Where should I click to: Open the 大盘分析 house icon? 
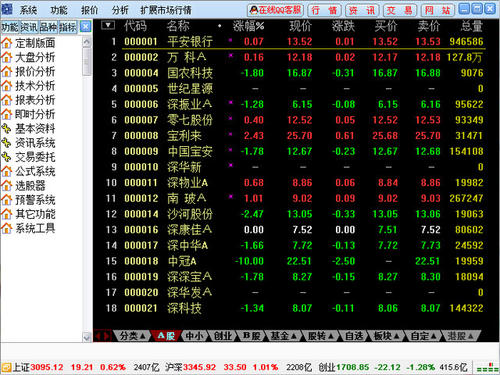[x=6, y=57]
